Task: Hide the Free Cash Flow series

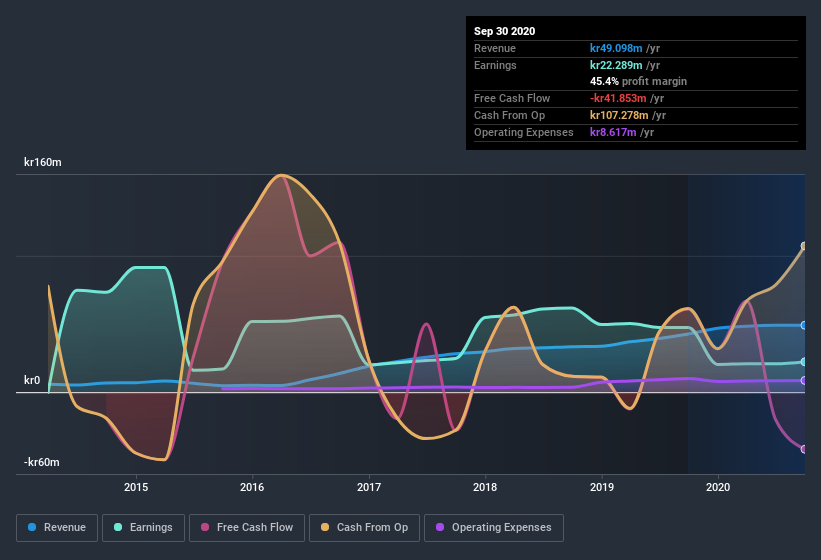Action: [247, 528]
